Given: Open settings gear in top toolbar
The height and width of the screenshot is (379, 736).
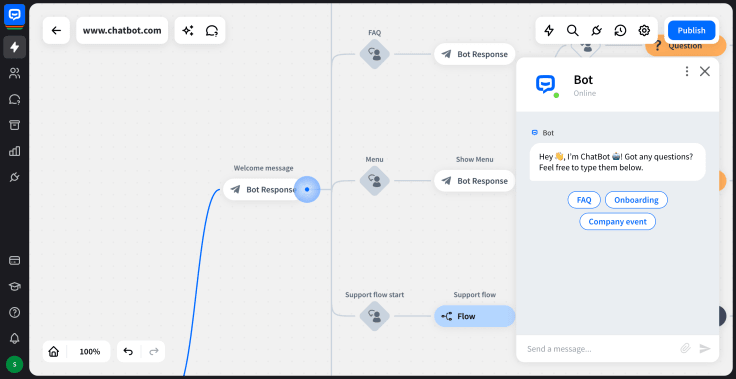Looking at the screenshot, I should [x=644, y=31].
